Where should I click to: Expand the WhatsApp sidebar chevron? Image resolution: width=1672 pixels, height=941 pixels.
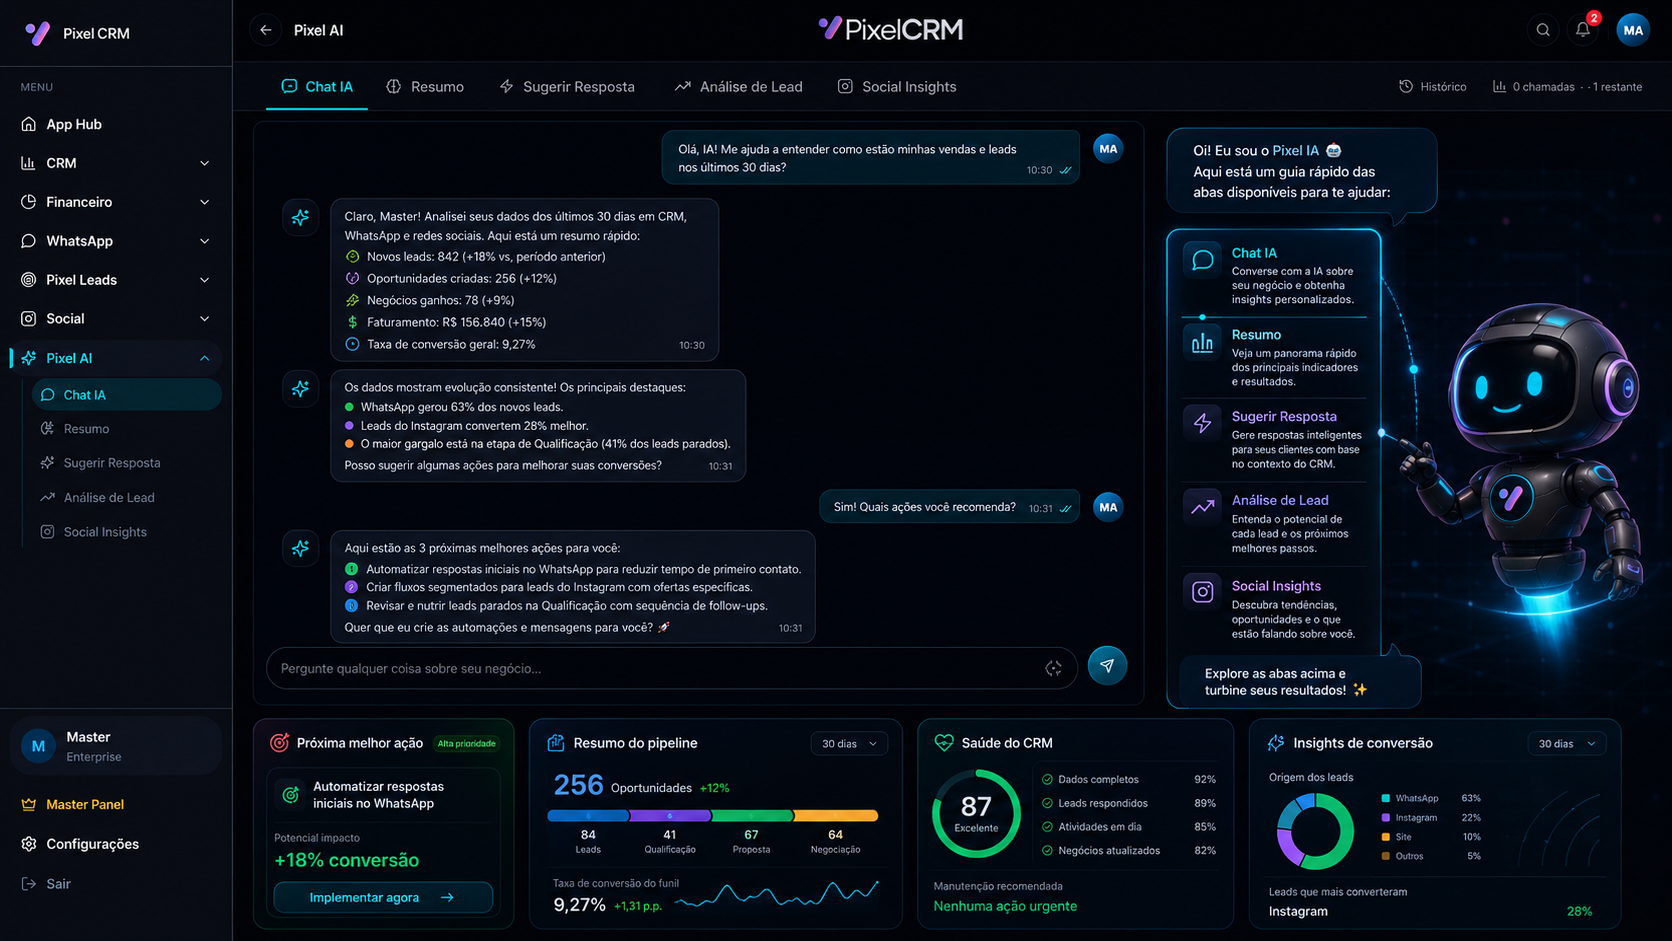click(205, 241)
